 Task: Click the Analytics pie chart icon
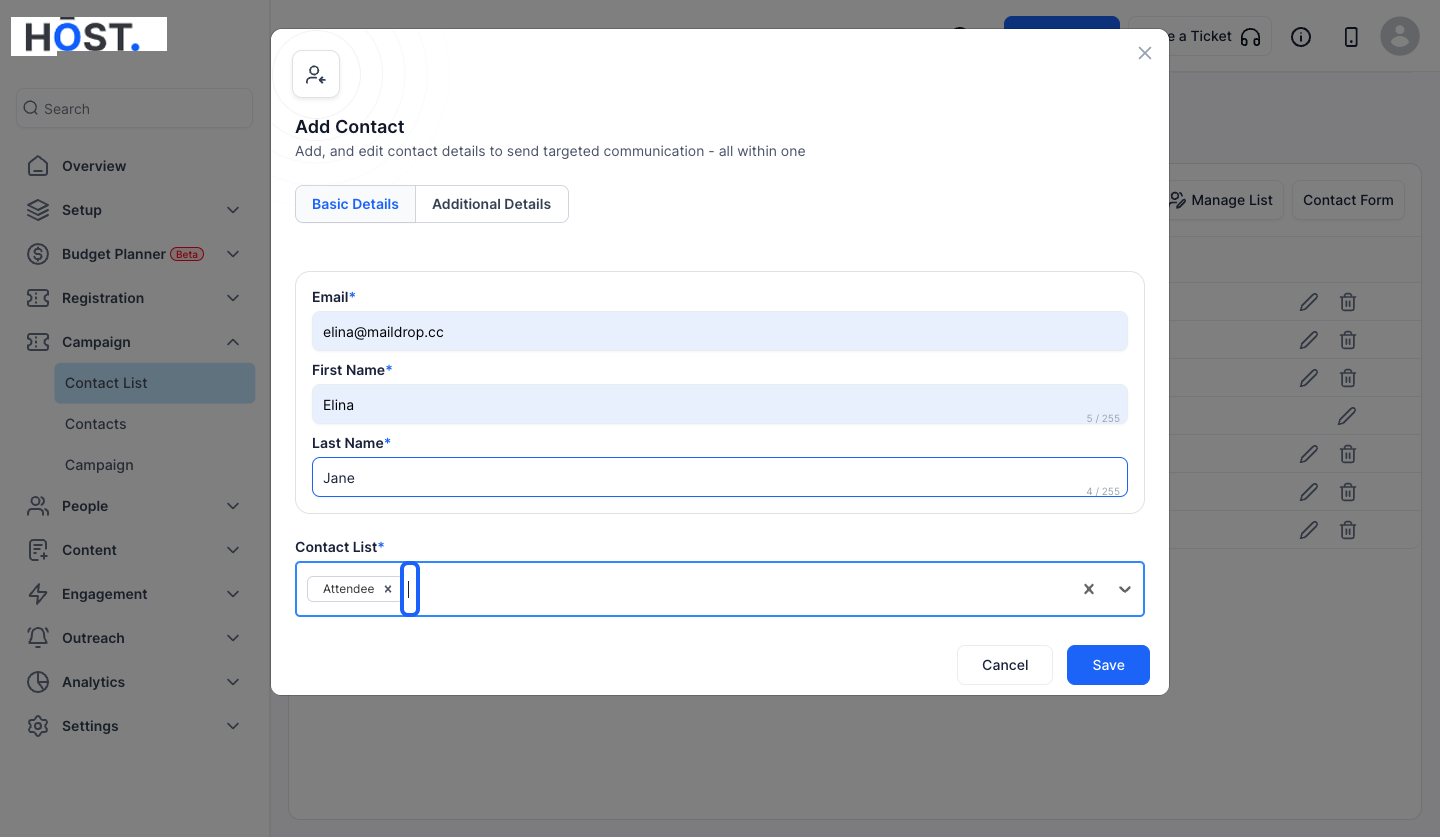tap(38, 682)
